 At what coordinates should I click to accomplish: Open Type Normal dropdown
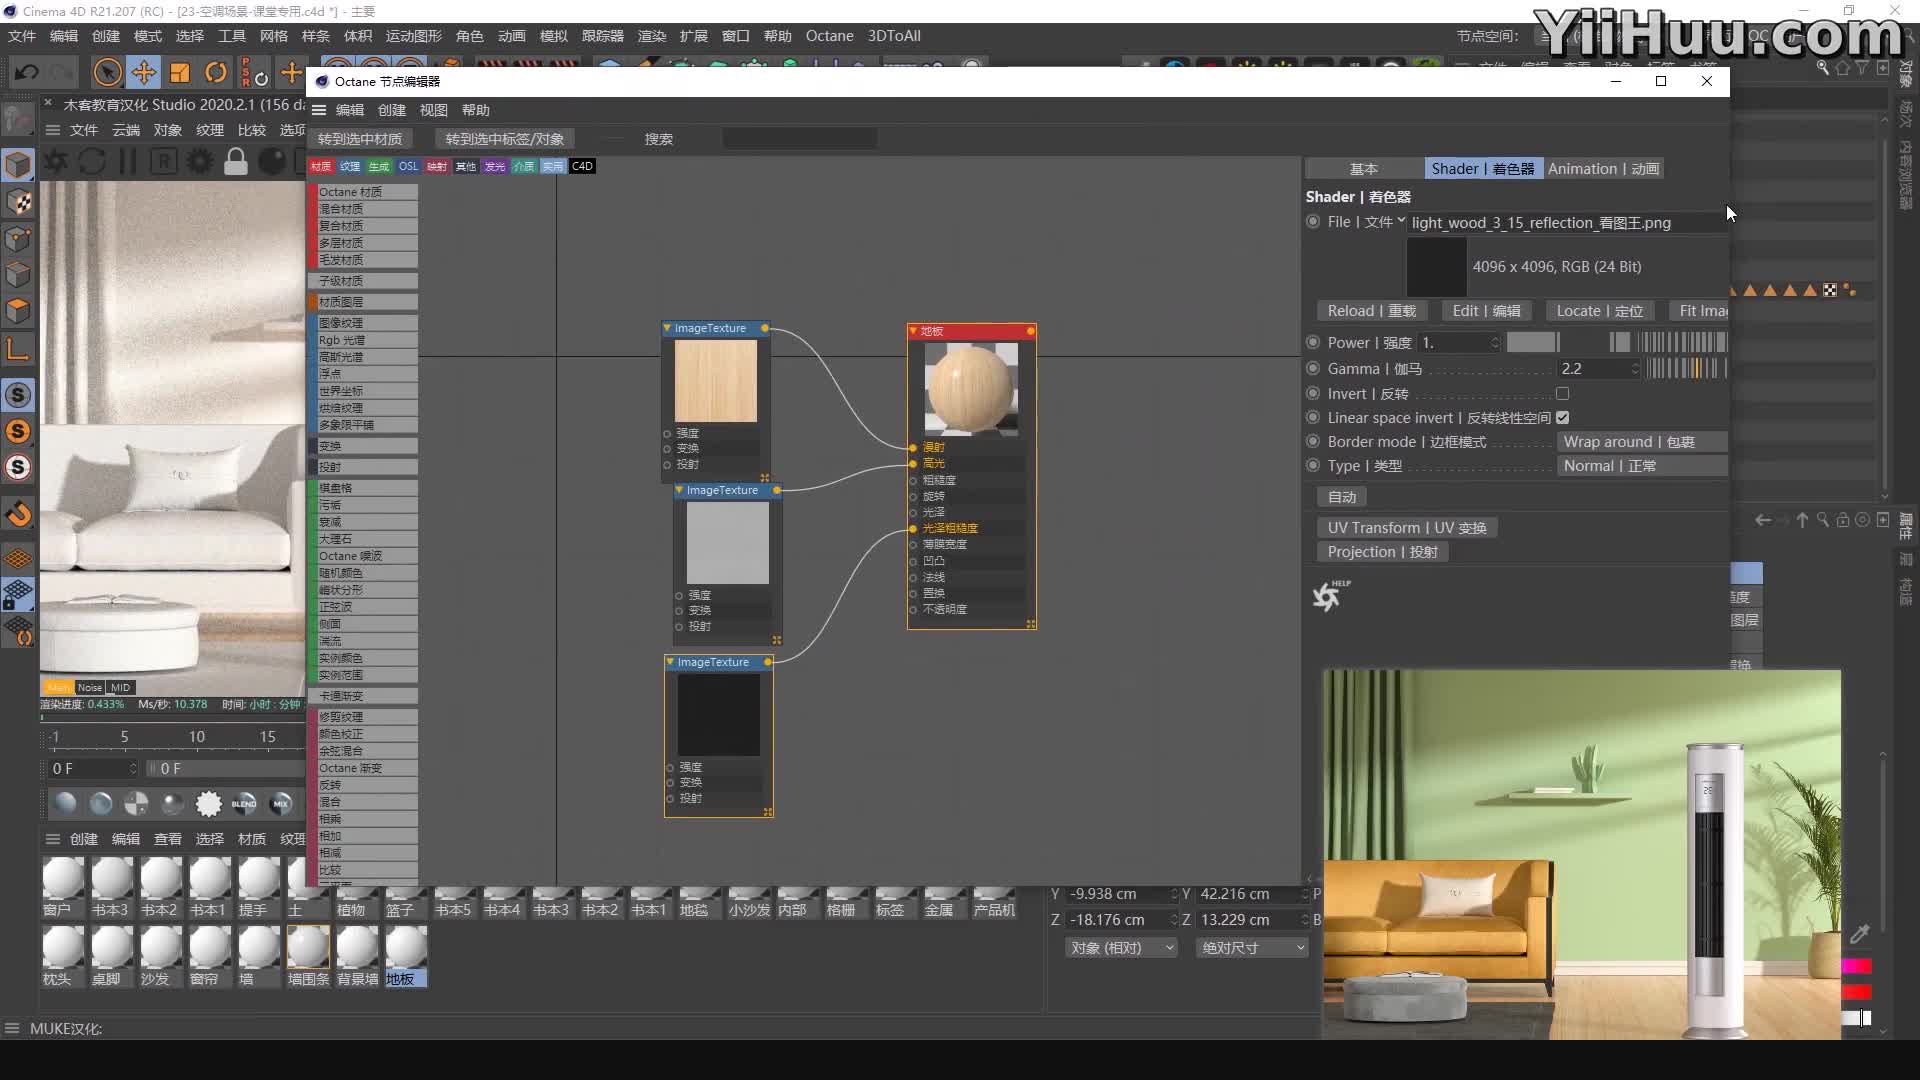coord(1641,466)
